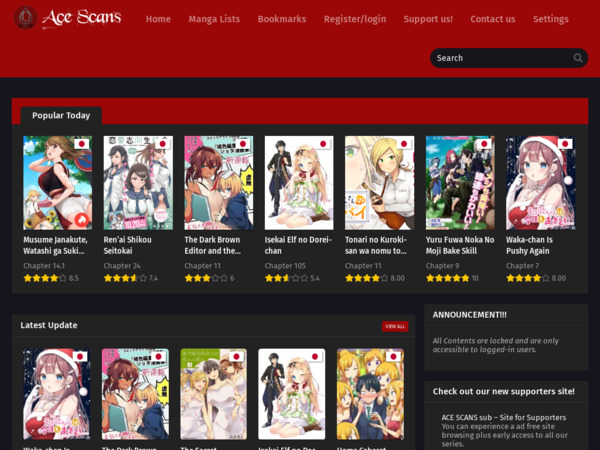Image resolution: width=600 pixels, height=450 pixels.
Task: Open Musume Janakute, Watashi ga Suki title link
Action: (x=55, y=245)
